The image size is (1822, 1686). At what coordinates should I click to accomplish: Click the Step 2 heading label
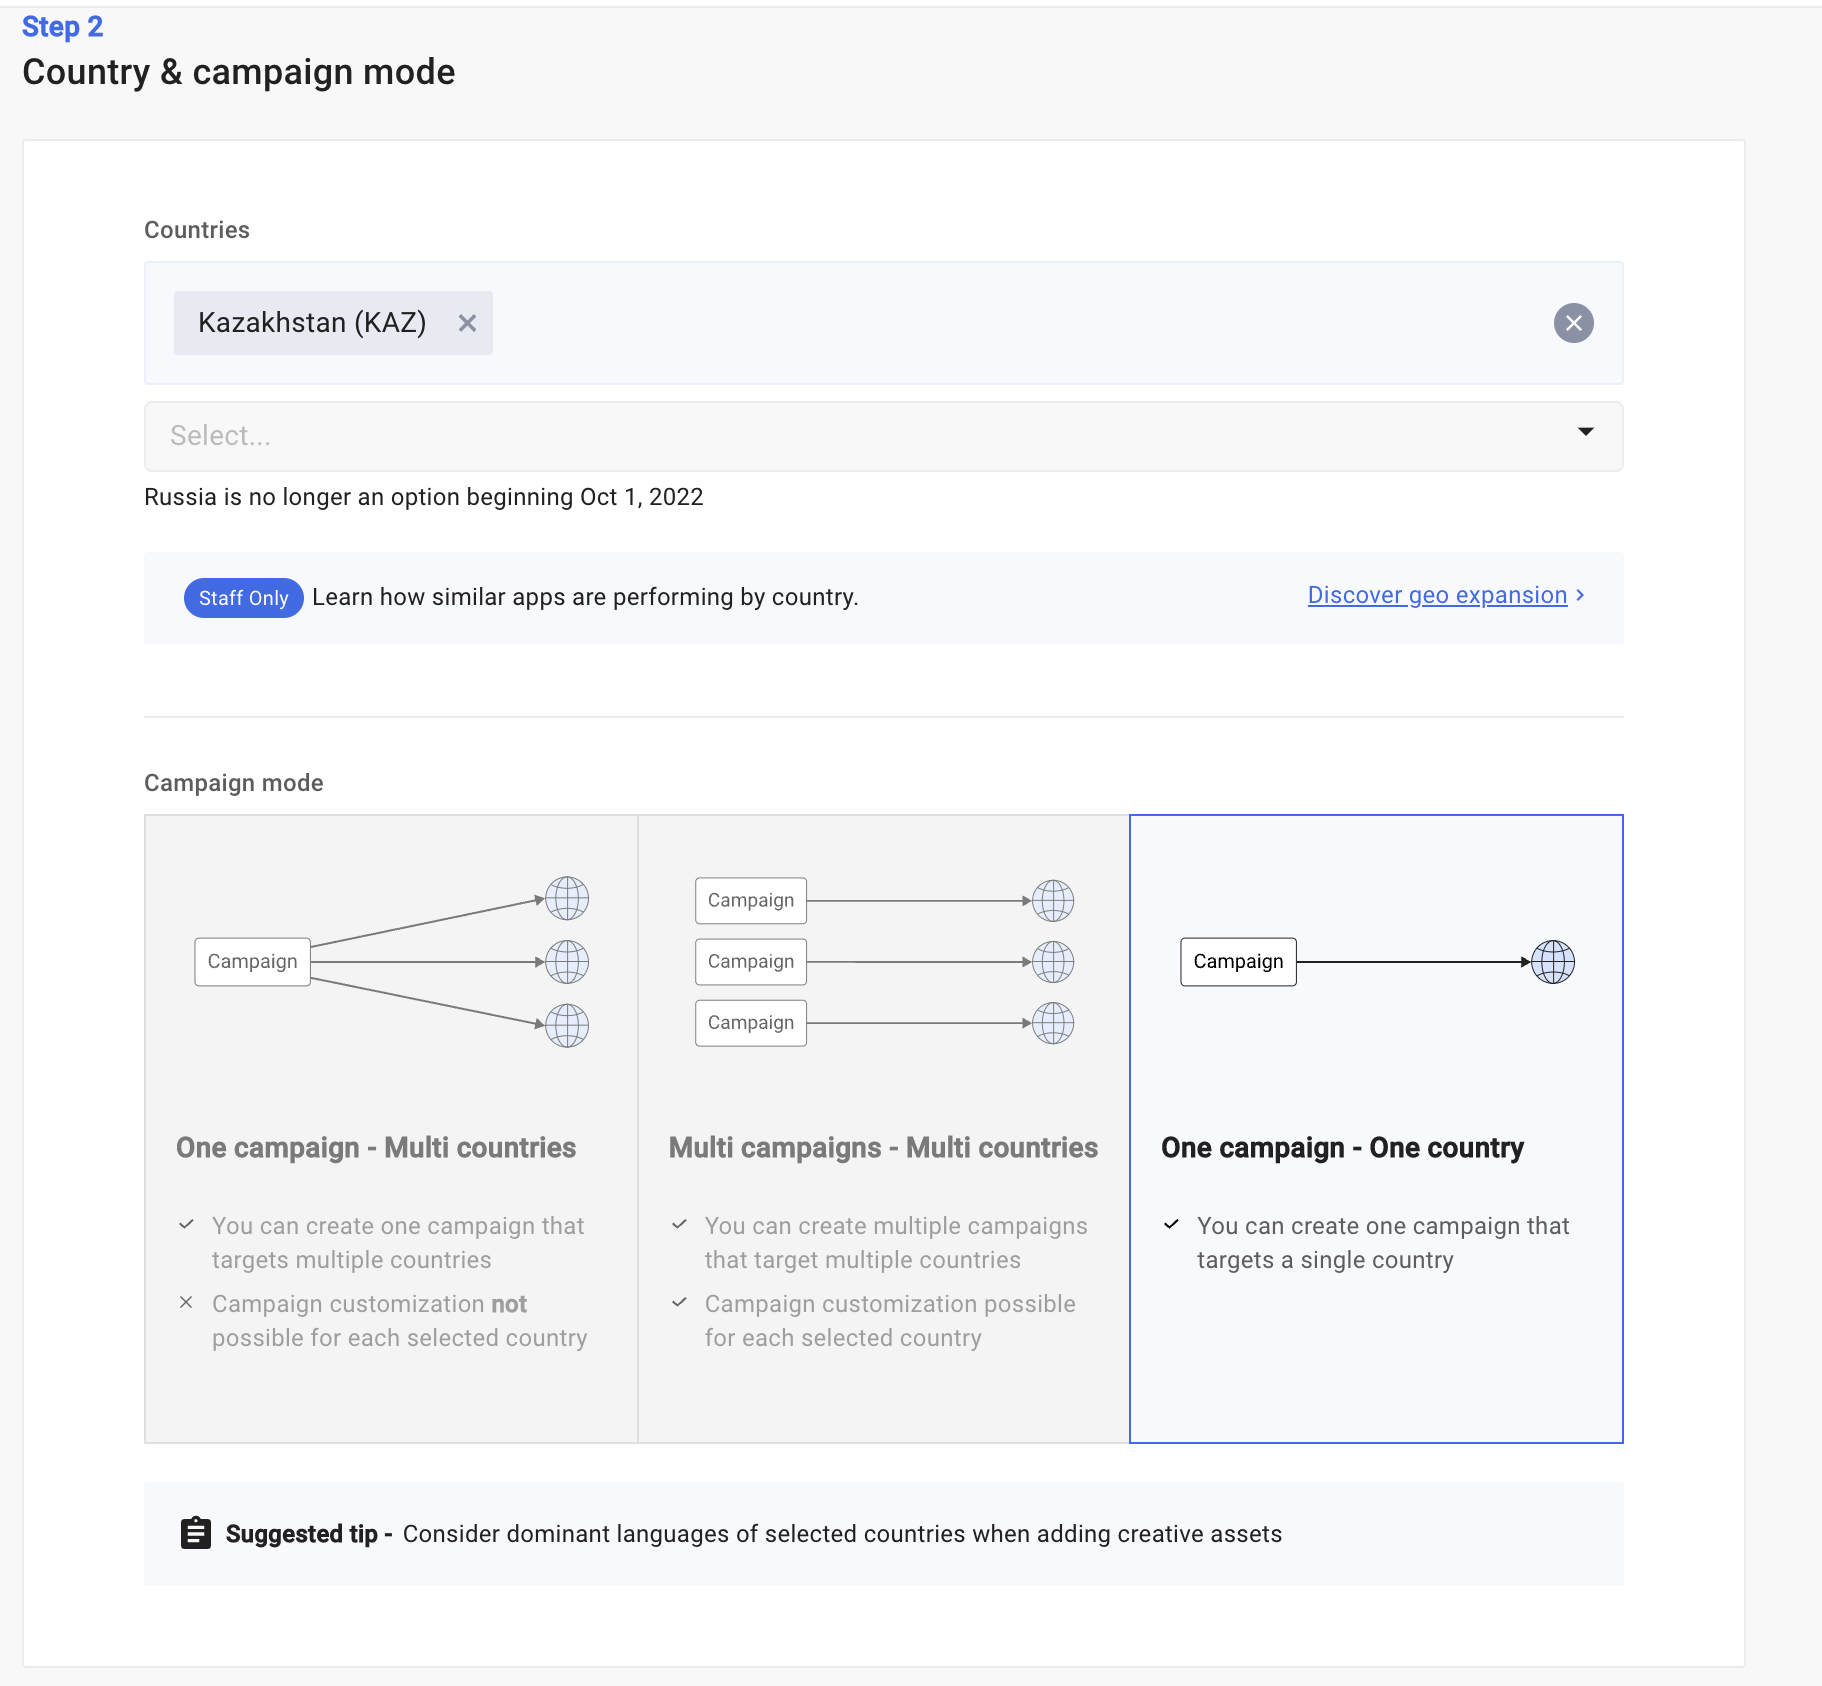point(62,27)
